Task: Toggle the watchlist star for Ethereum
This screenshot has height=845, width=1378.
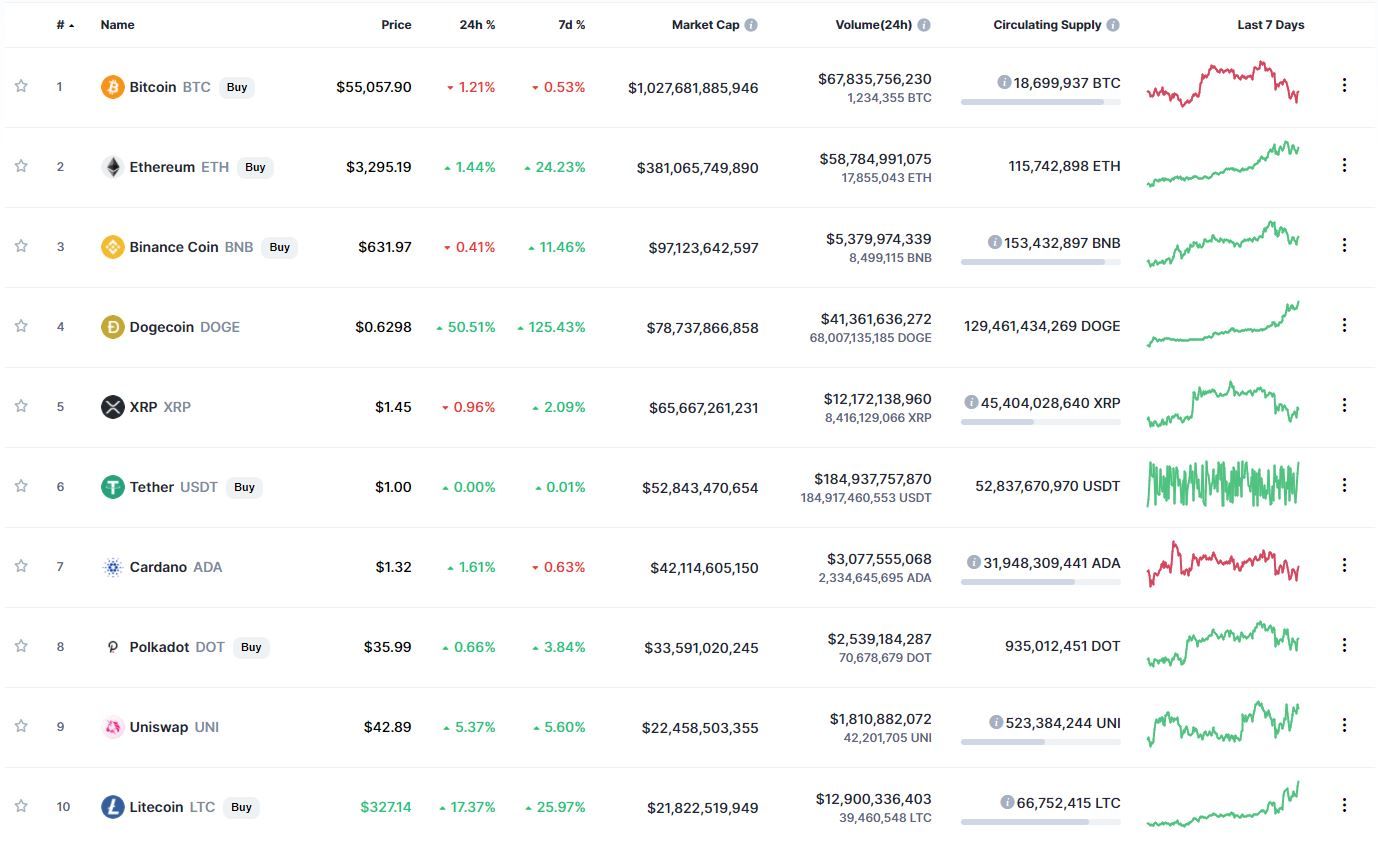Action: click(21, 166)
